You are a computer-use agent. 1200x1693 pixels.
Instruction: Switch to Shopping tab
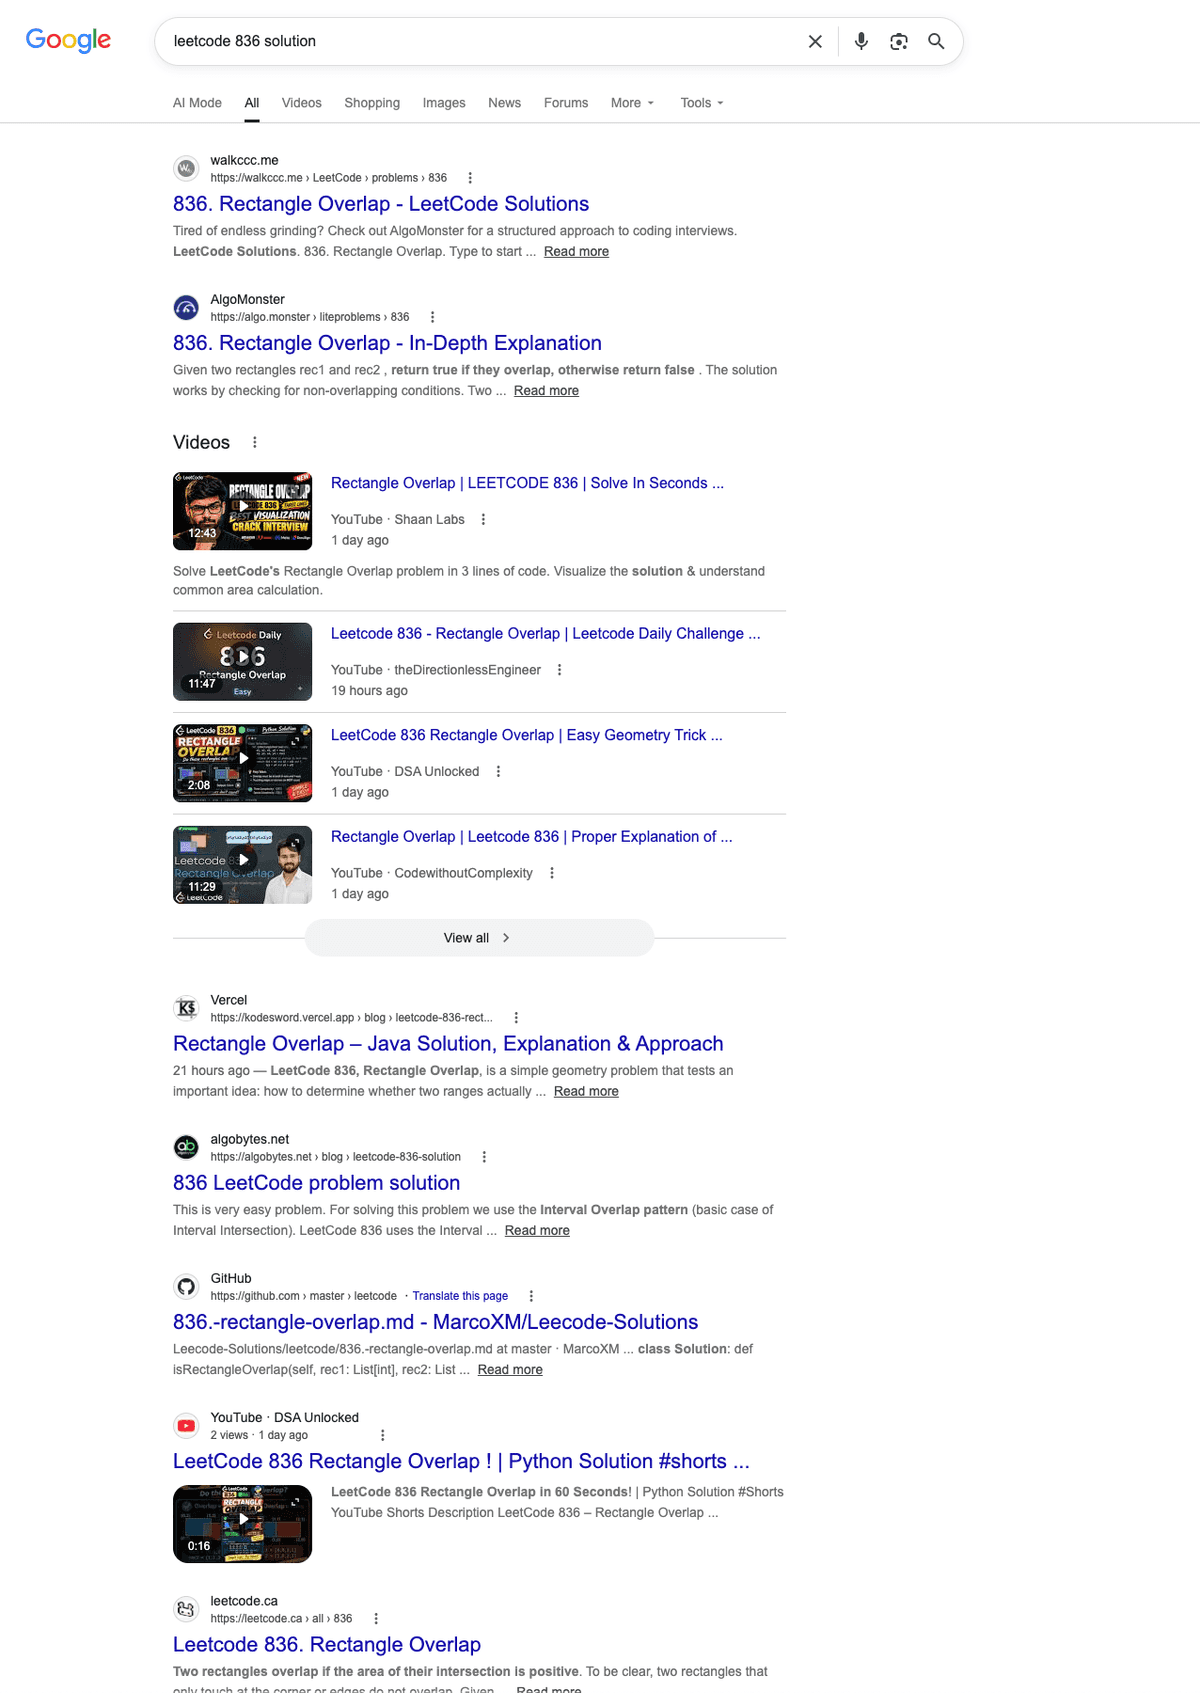[372, 103]
